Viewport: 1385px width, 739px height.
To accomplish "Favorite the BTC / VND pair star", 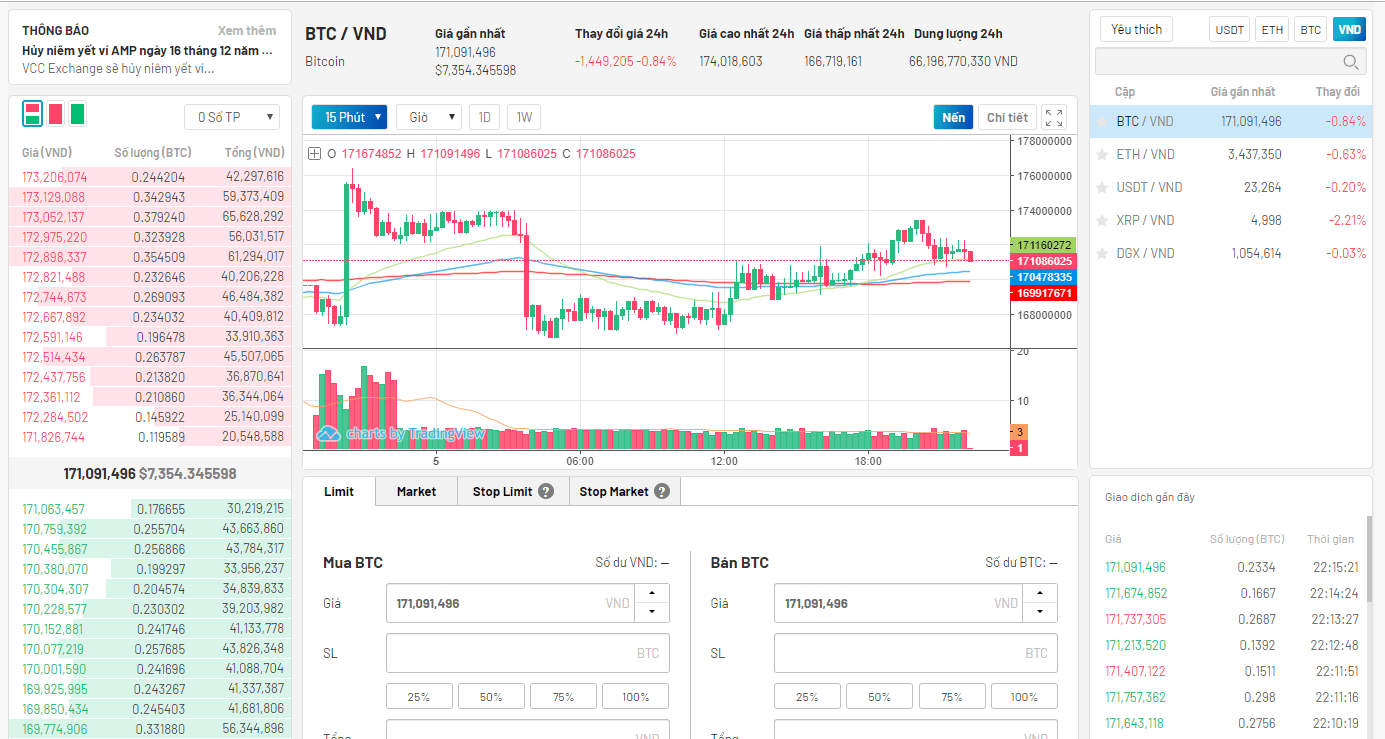I will [x=1102, y=122].
